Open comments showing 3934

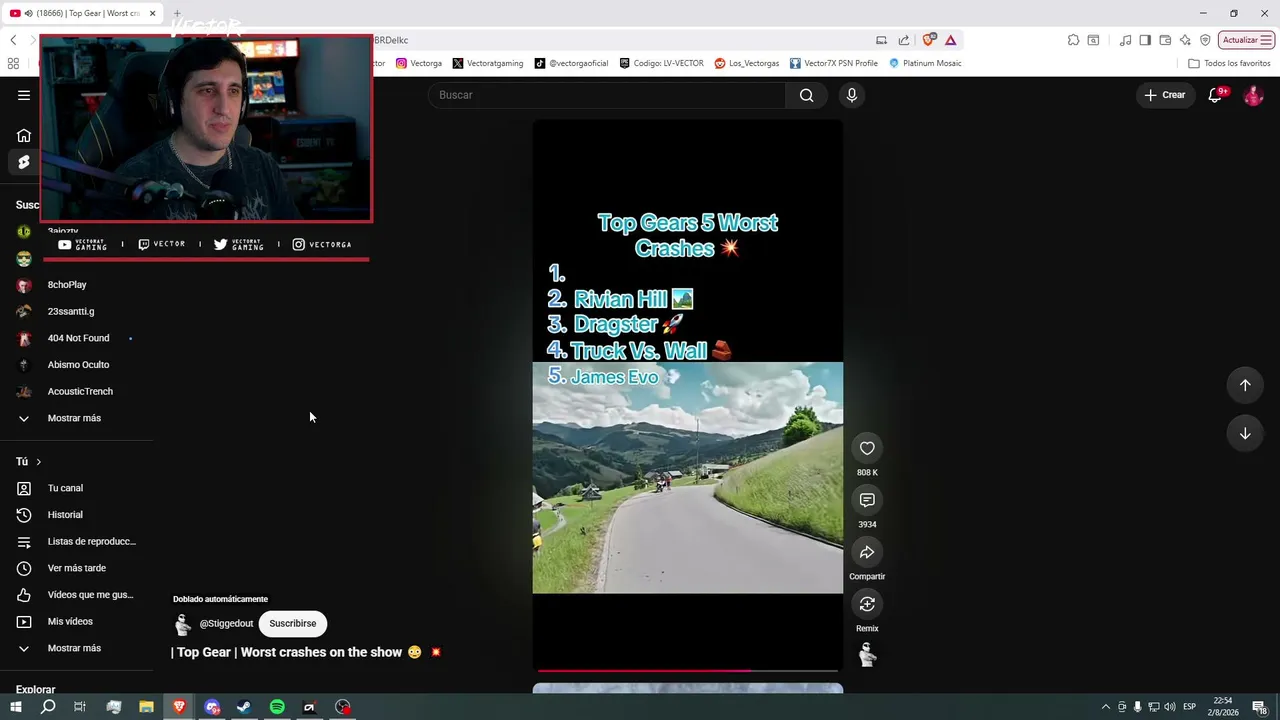[867, 500]
